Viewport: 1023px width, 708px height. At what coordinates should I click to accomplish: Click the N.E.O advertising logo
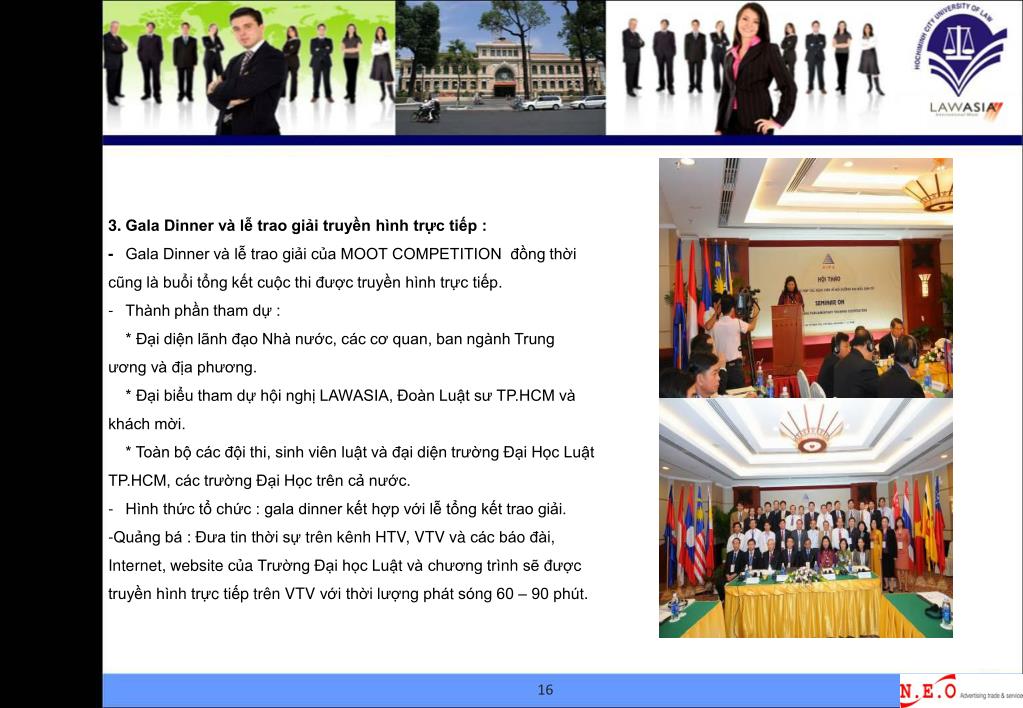[x=960, y=690]
